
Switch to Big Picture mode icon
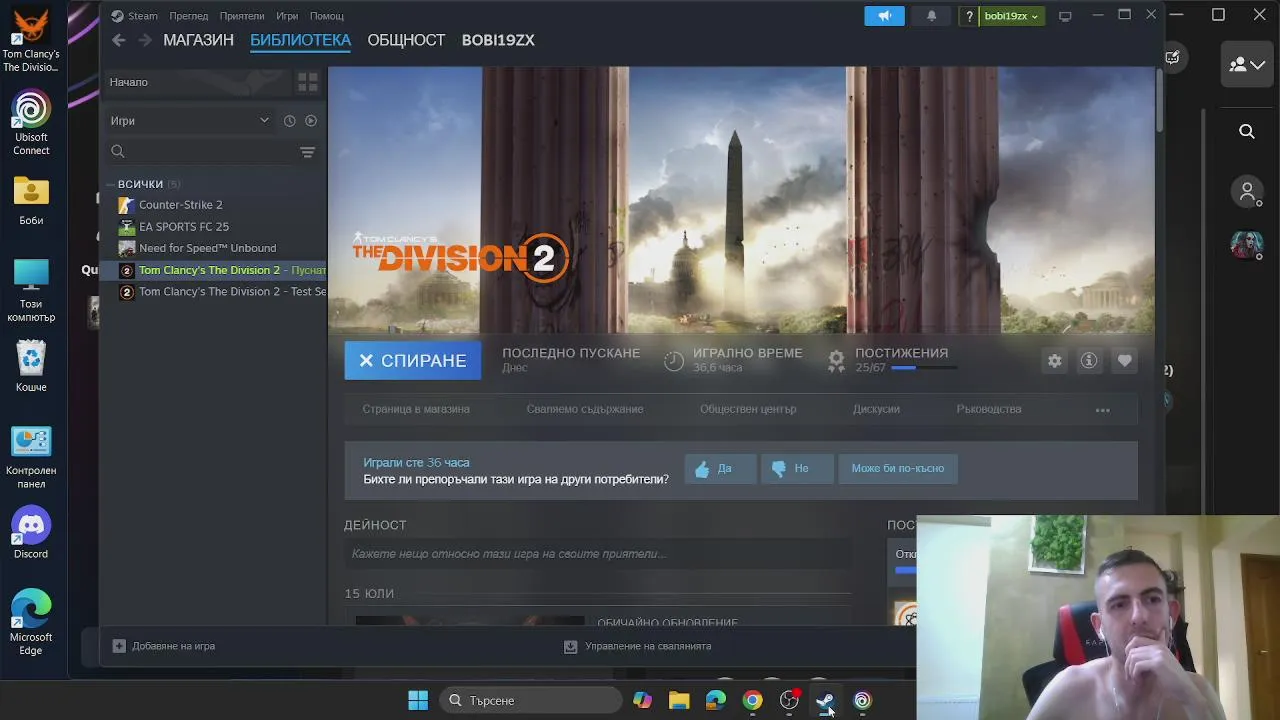point(1065,16)
